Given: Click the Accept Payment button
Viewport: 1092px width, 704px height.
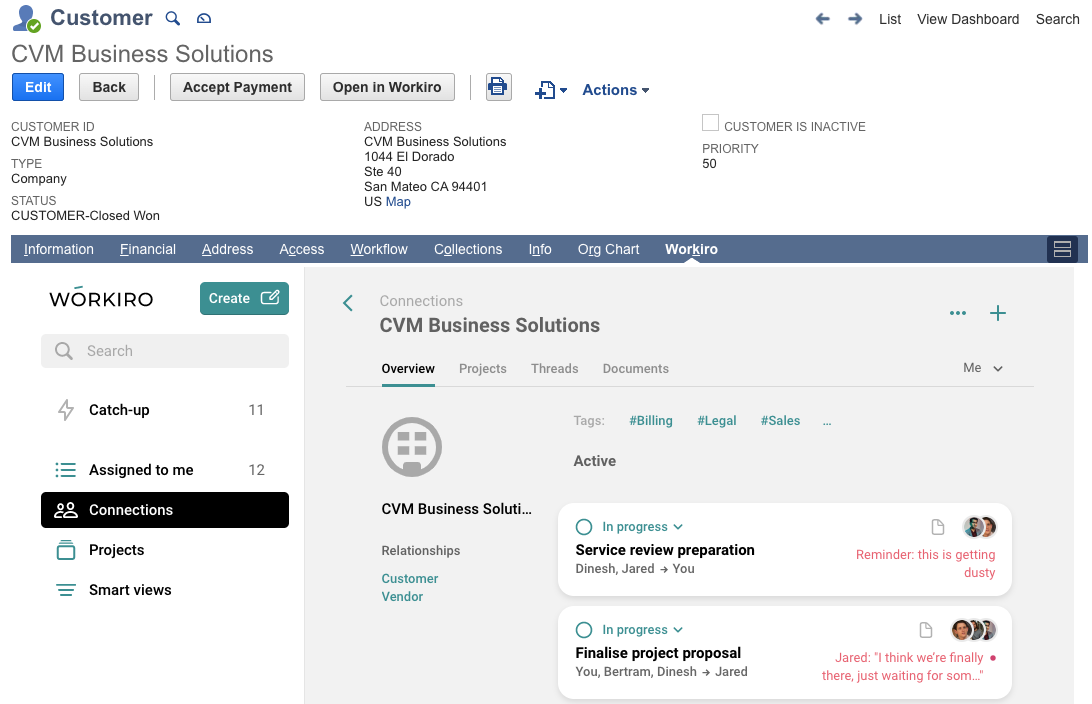Looking at the screenshot, I should tap(238, 87).
